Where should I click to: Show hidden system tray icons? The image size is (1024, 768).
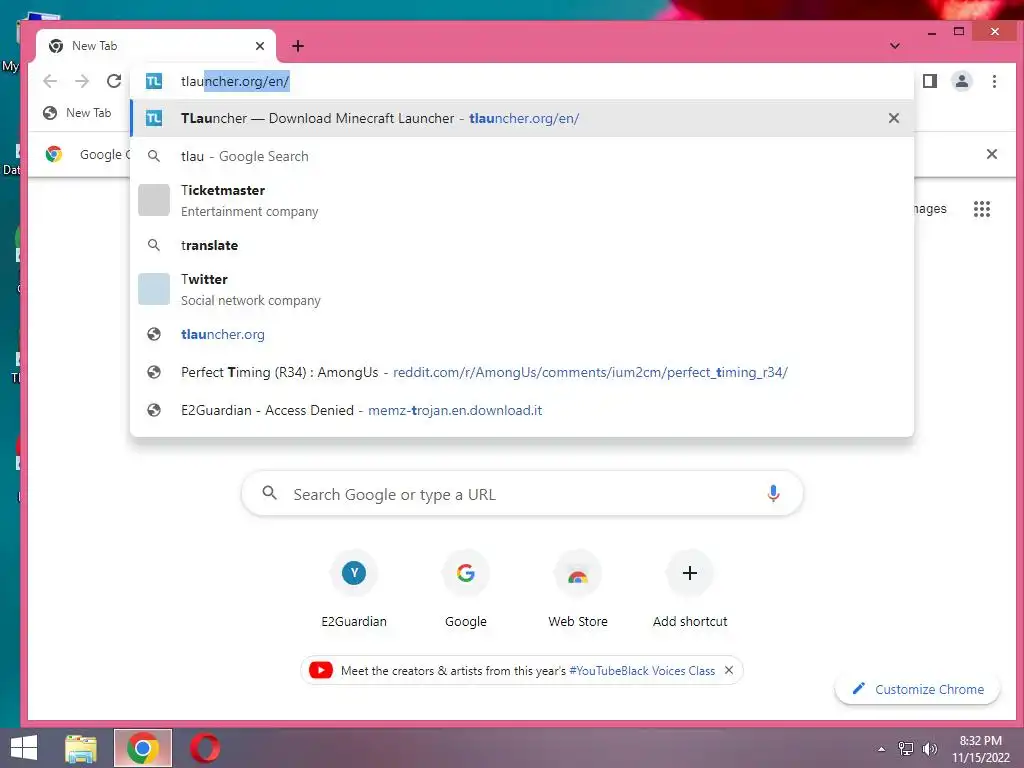pyautogui.click(x=882, y=749)
